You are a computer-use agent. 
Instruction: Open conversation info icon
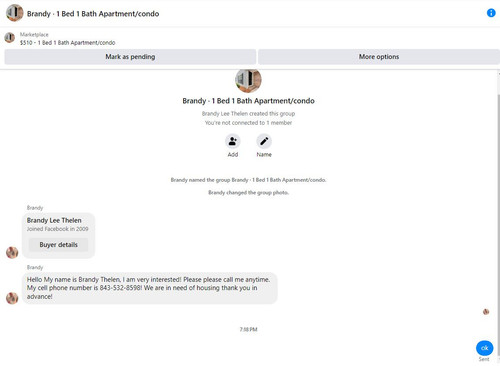491,13
